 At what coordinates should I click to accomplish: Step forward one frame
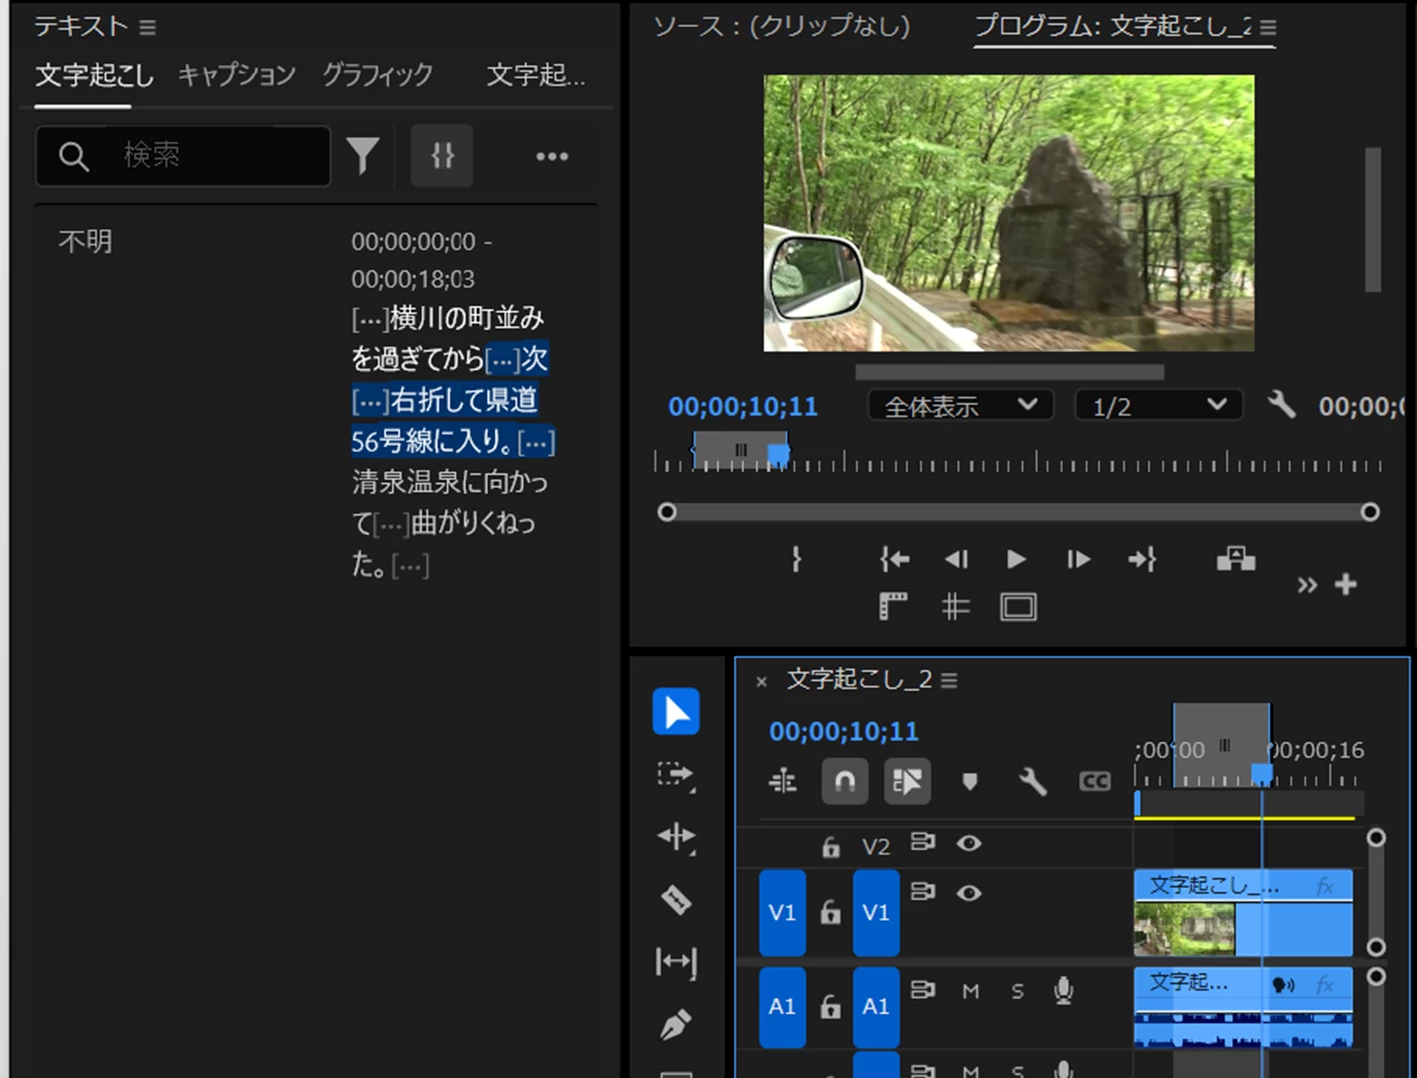[1078, 559]
